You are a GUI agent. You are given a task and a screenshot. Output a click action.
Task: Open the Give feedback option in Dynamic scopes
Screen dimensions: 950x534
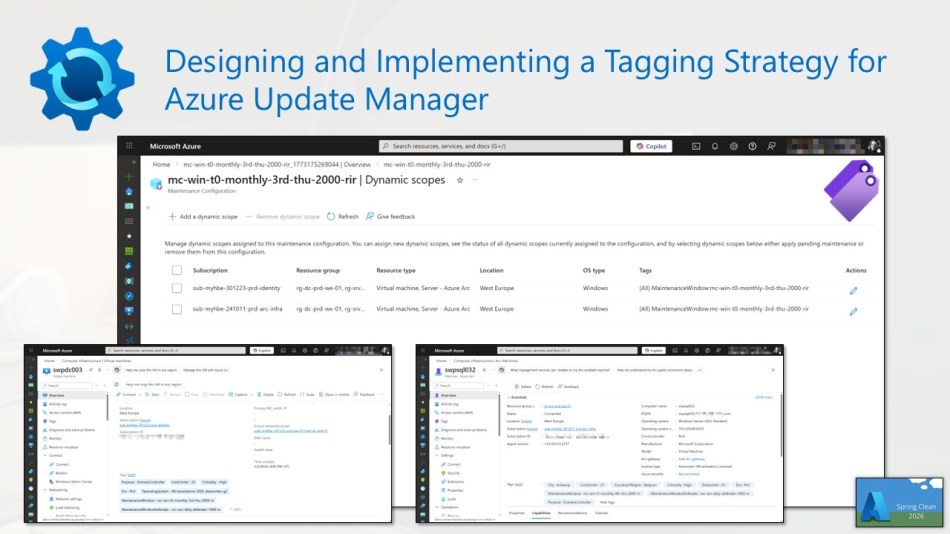click(x=391, y=216)
